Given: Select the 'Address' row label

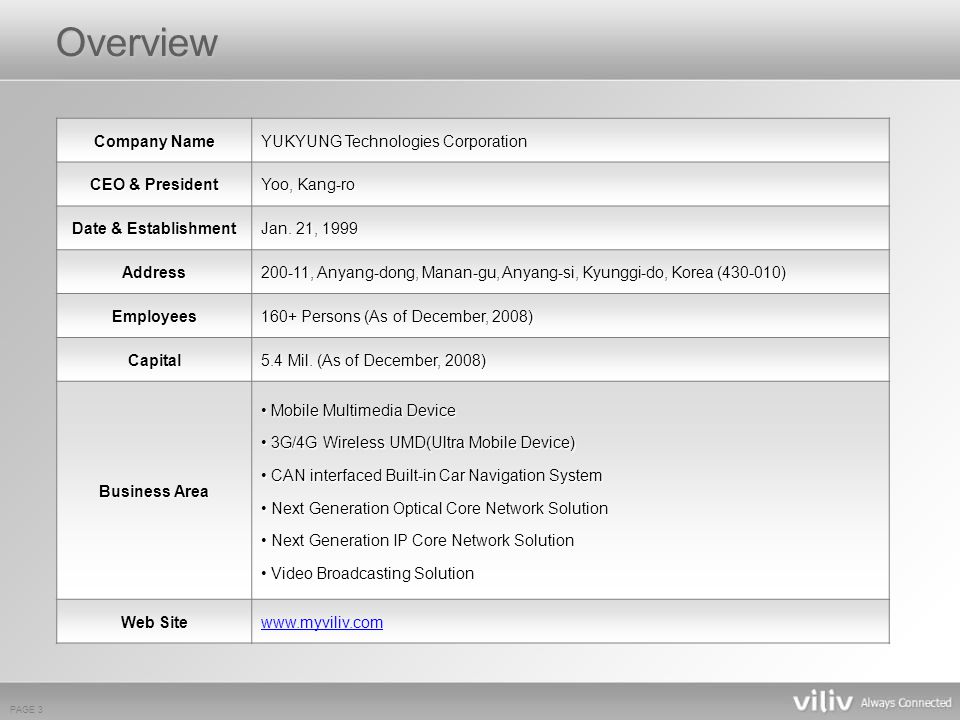Looking at the screenshot, I should point(154,272).
